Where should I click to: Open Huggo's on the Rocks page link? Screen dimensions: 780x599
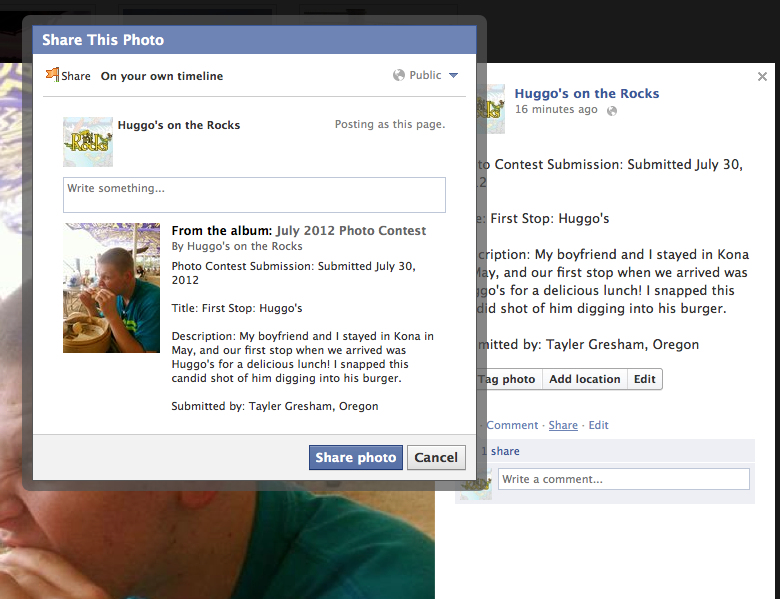586,94
